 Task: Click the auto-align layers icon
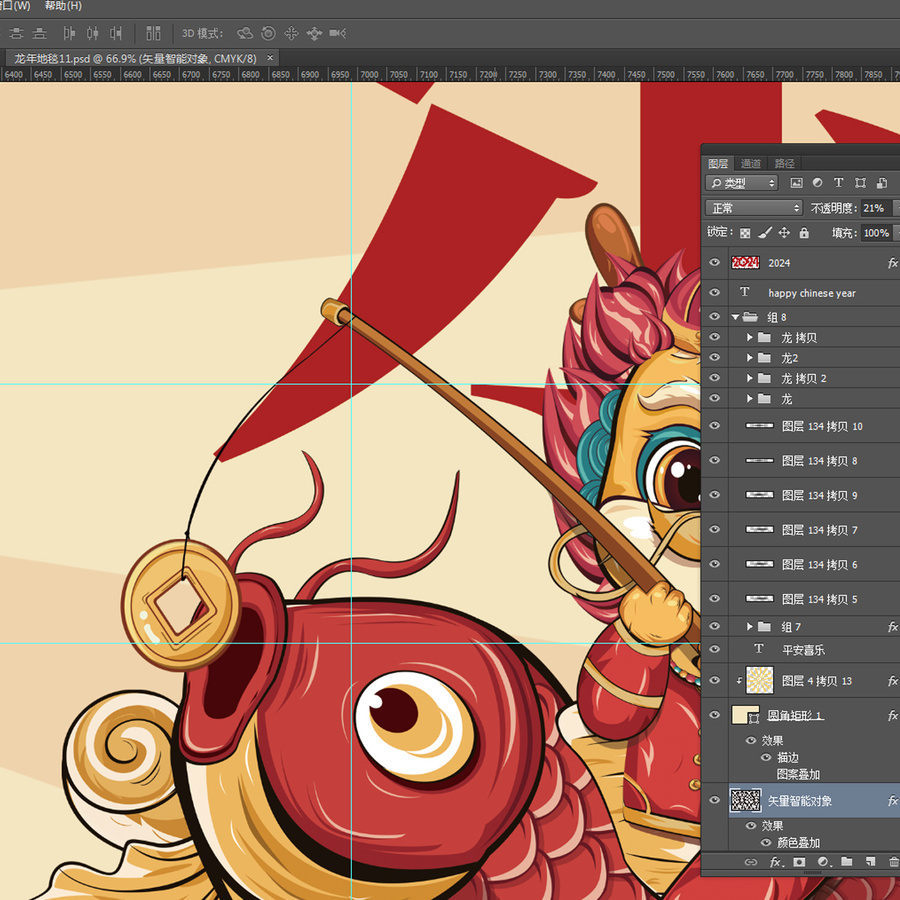(153, 33)
